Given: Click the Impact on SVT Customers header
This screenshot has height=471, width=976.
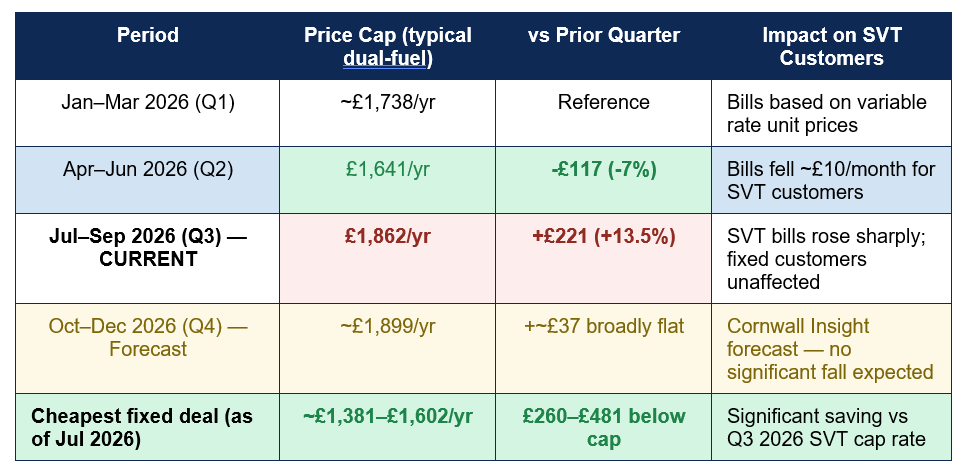Looking at the screenshot, I should (831, 46).
